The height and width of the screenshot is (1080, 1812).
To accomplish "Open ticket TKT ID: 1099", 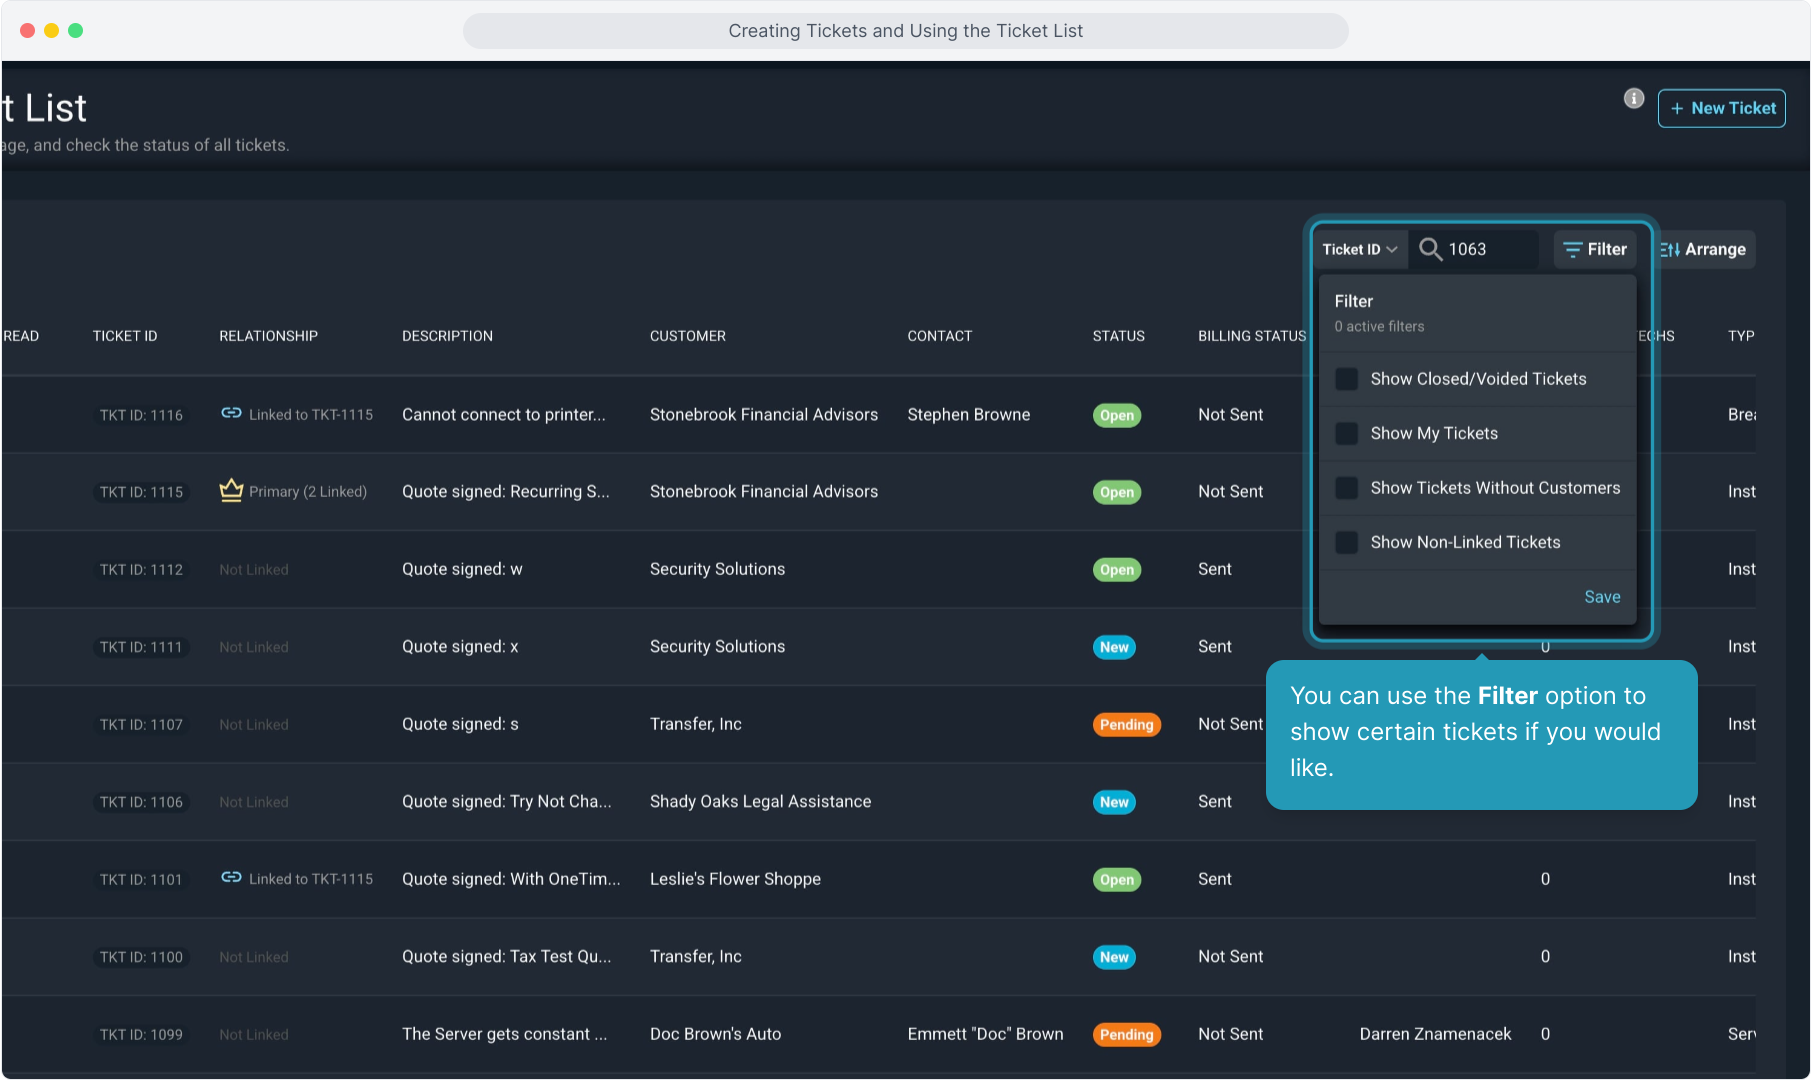I will pyautogui.click(x=141, y=1035).
